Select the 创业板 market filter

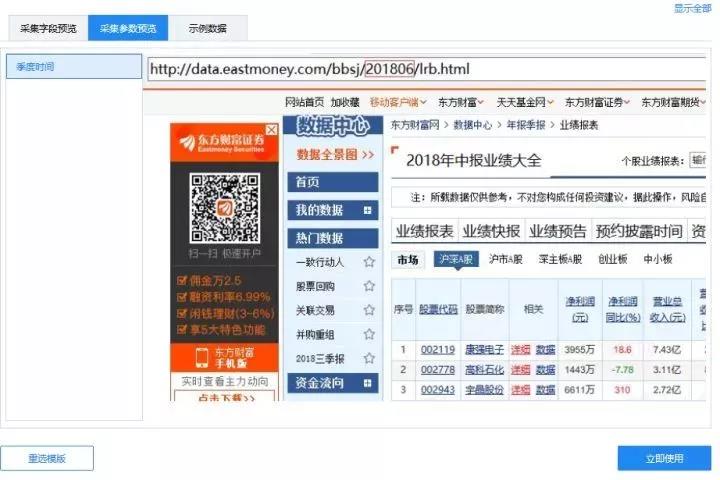[x=613, y=259]
